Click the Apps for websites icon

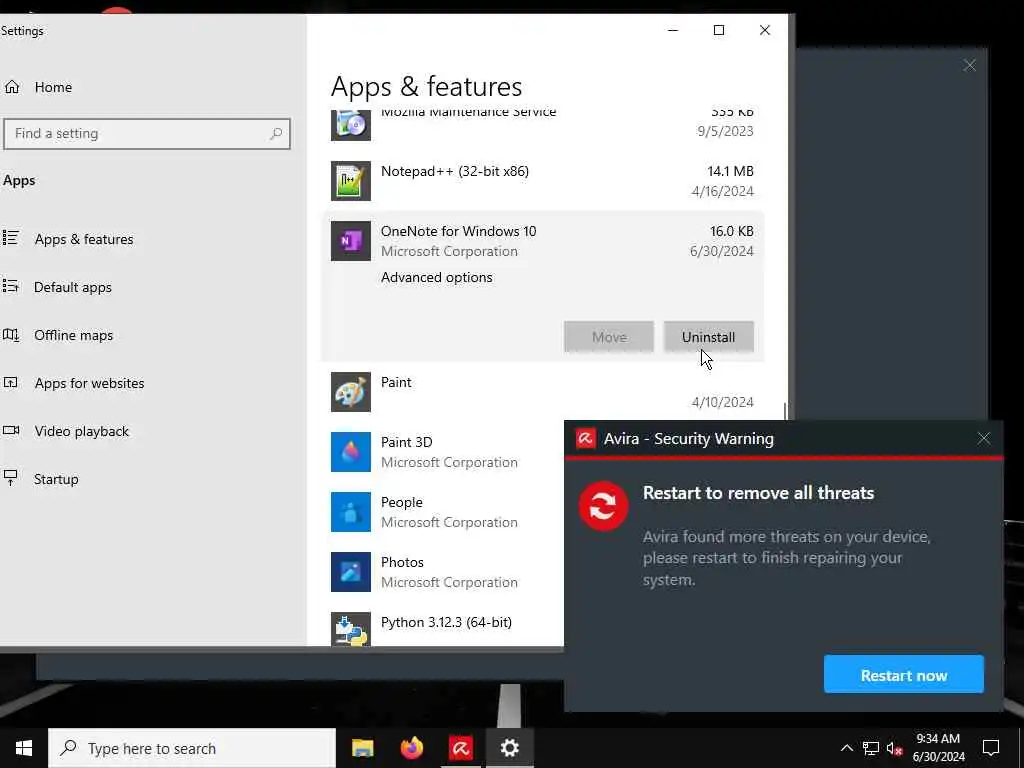(x=10, y=383)
